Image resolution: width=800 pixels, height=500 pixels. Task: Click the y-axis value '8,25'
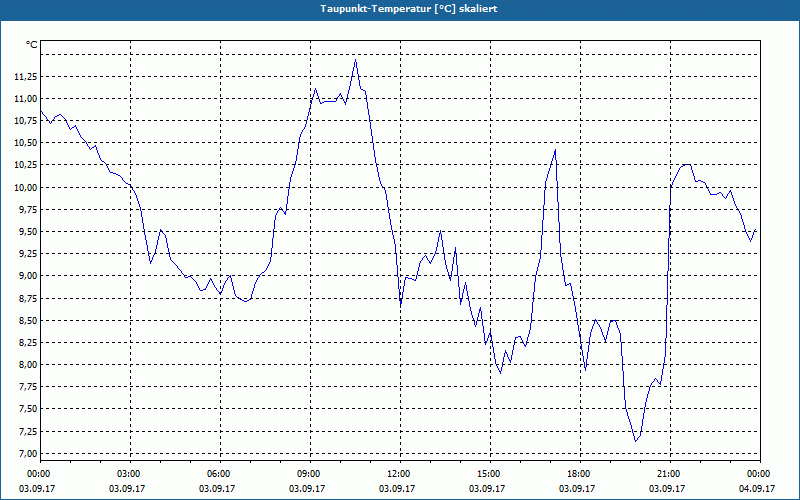click(x=27, y=342)
